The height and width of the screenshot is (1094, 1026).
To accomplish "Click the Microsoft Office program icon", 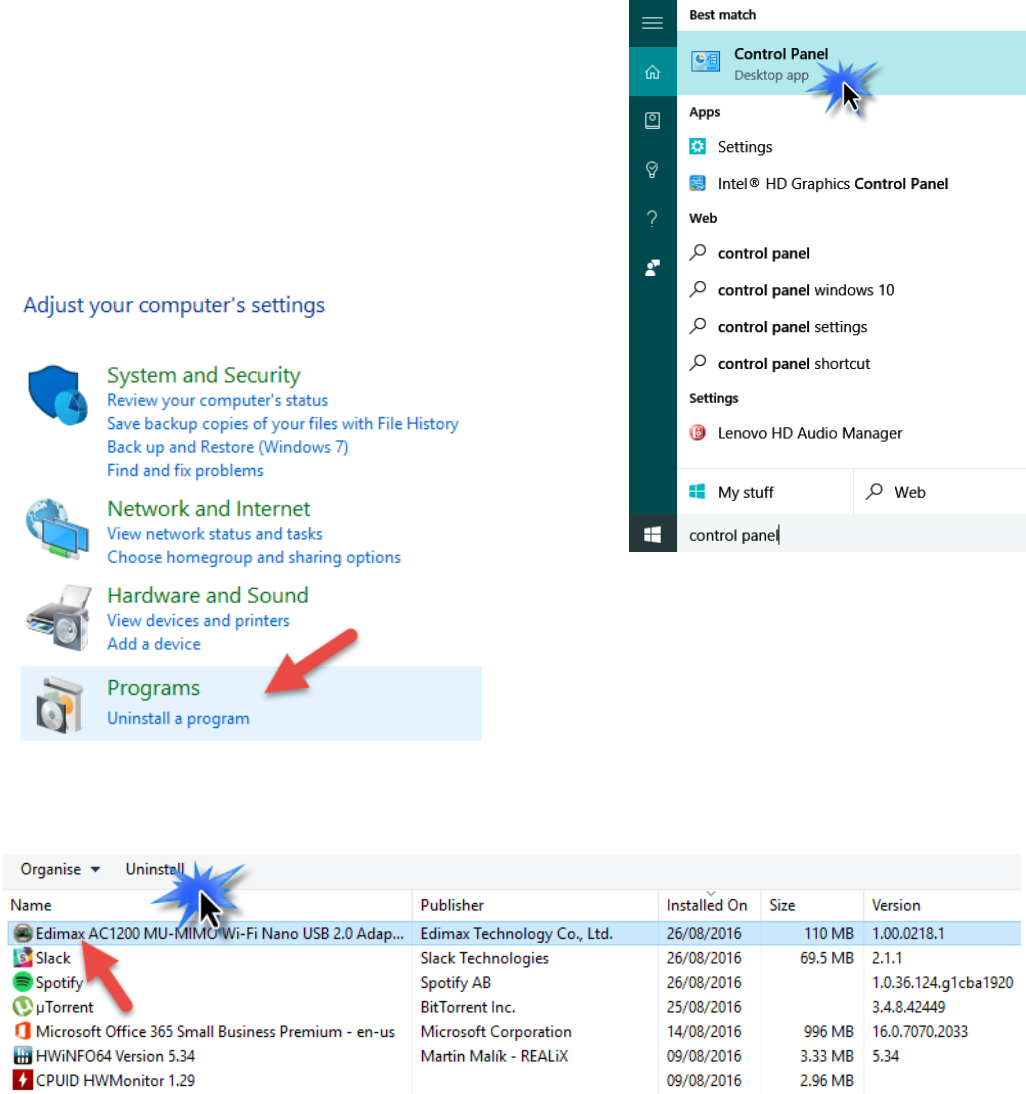I will tap(23, 1031).
